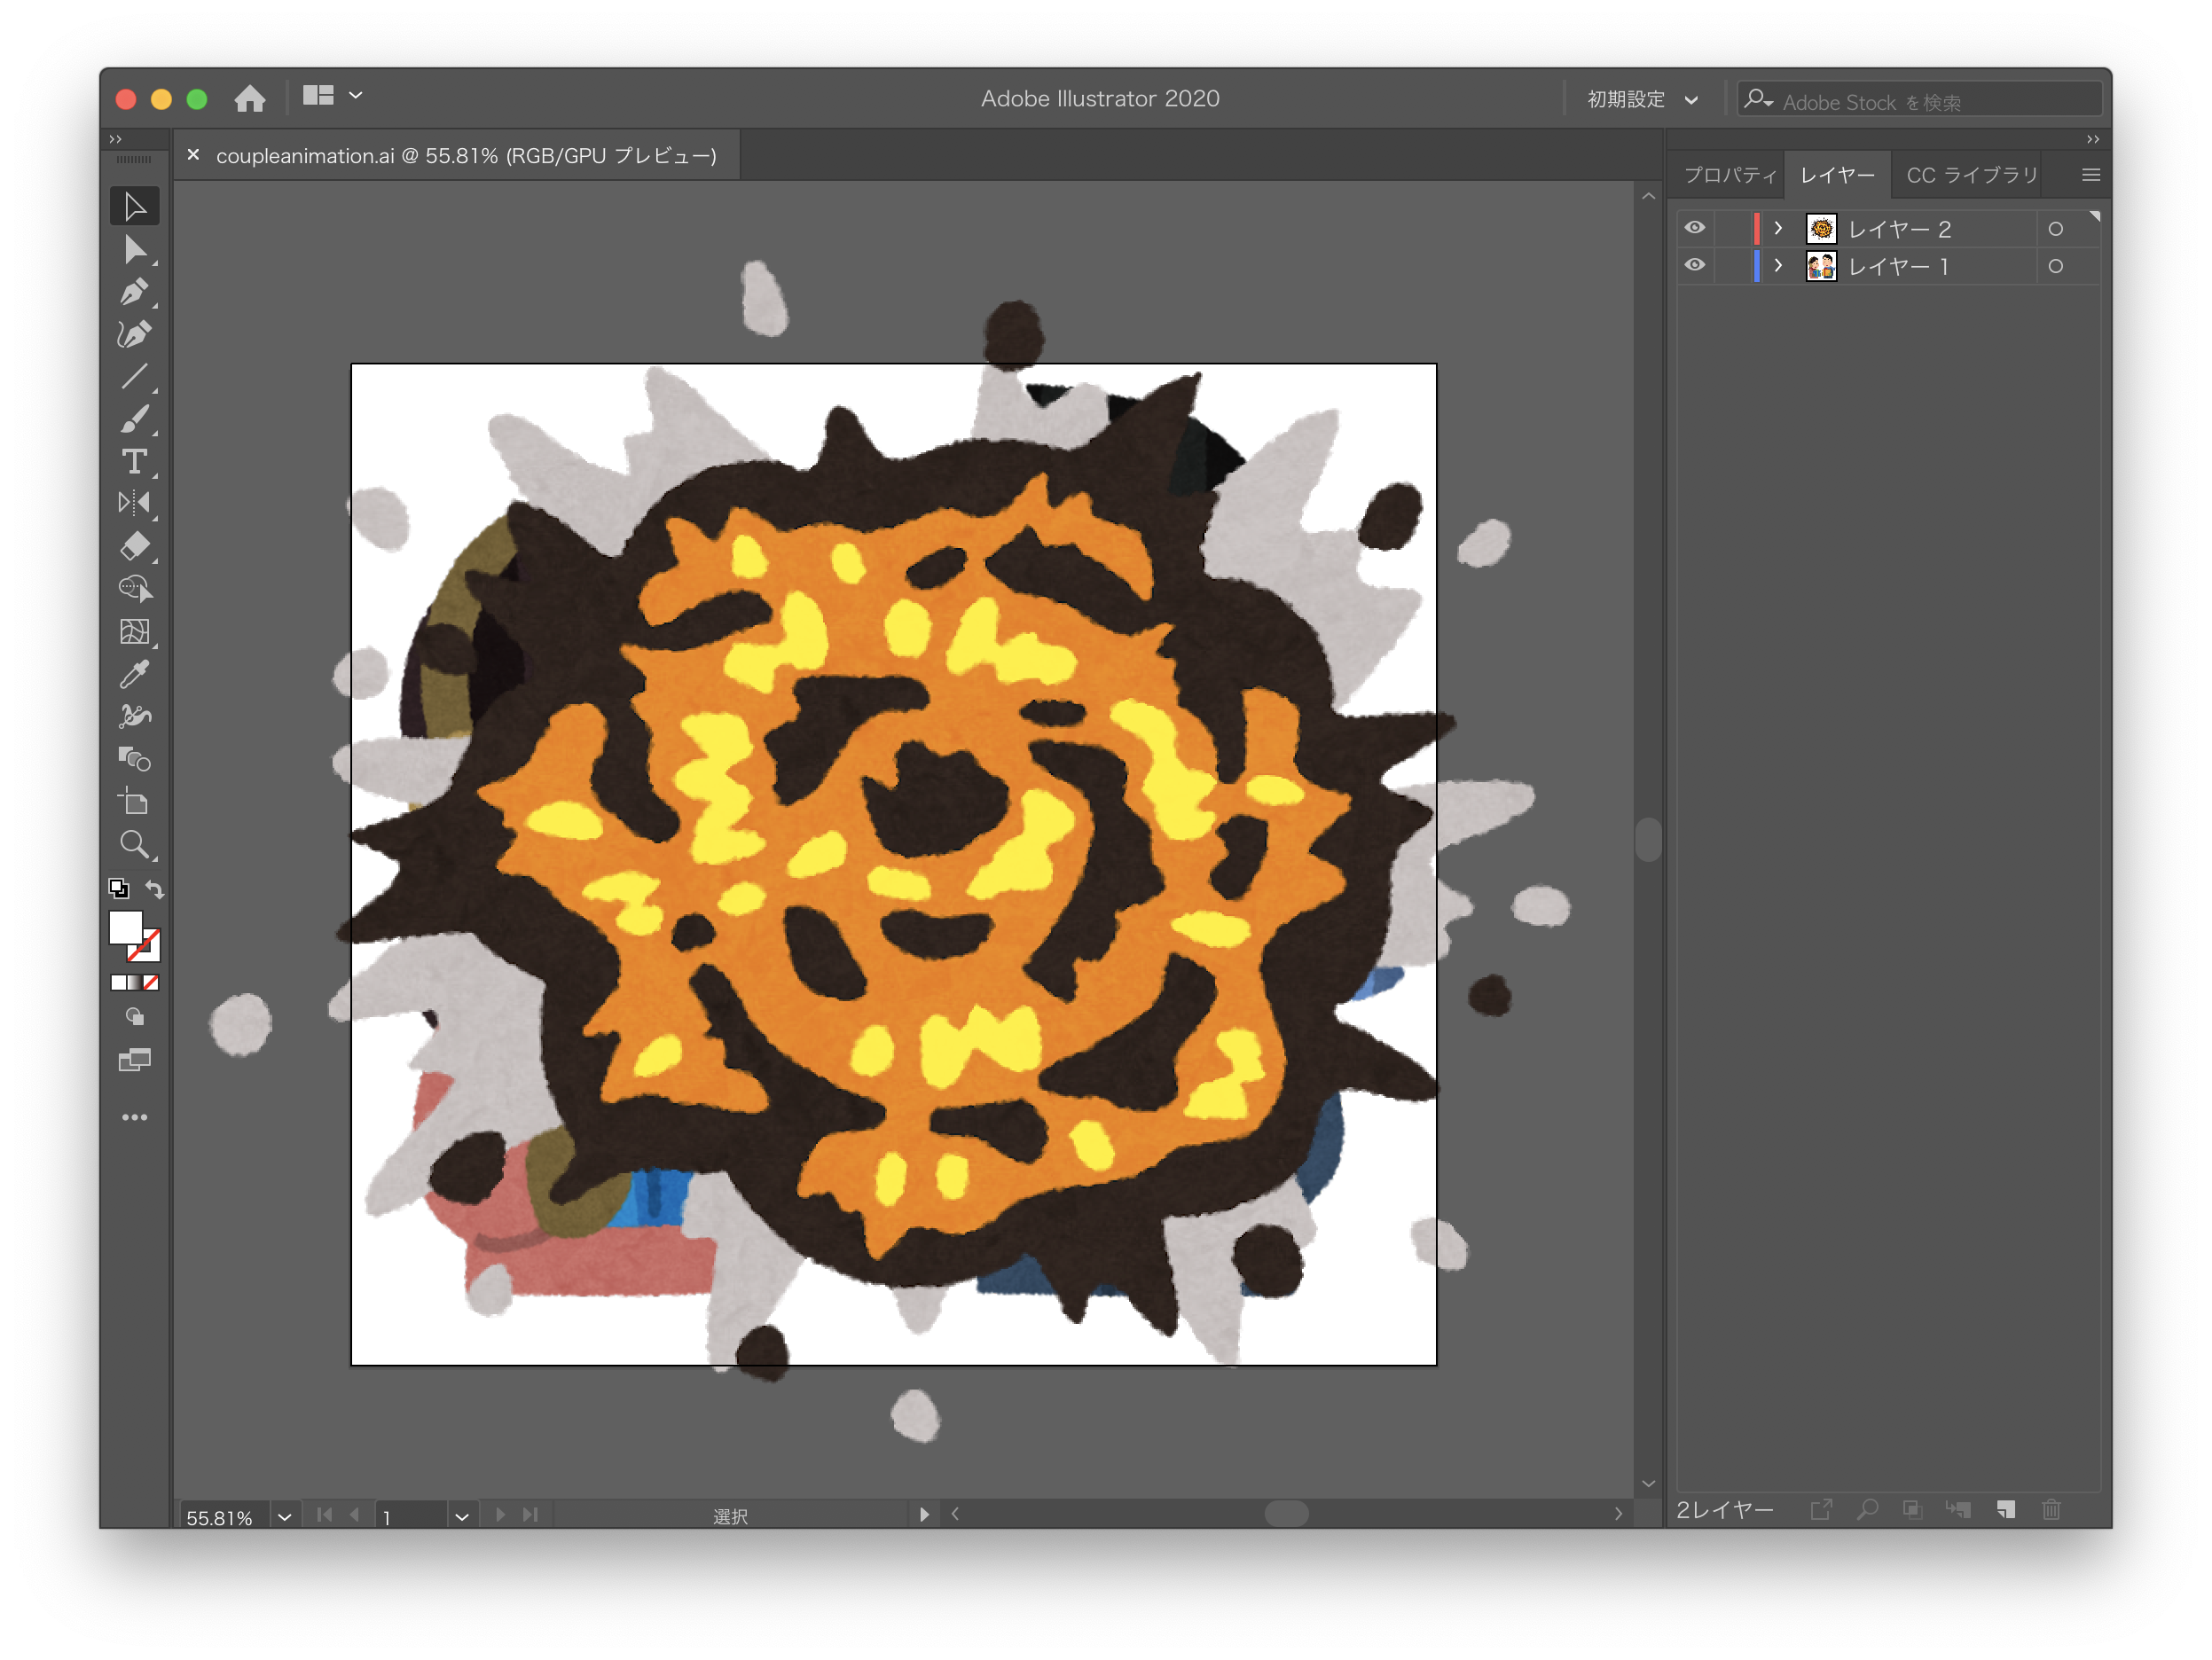Pick the Eyedropper tool
Image resolution: width=2212 pixels, height=1660 pixels.
(x=134, y=674)
